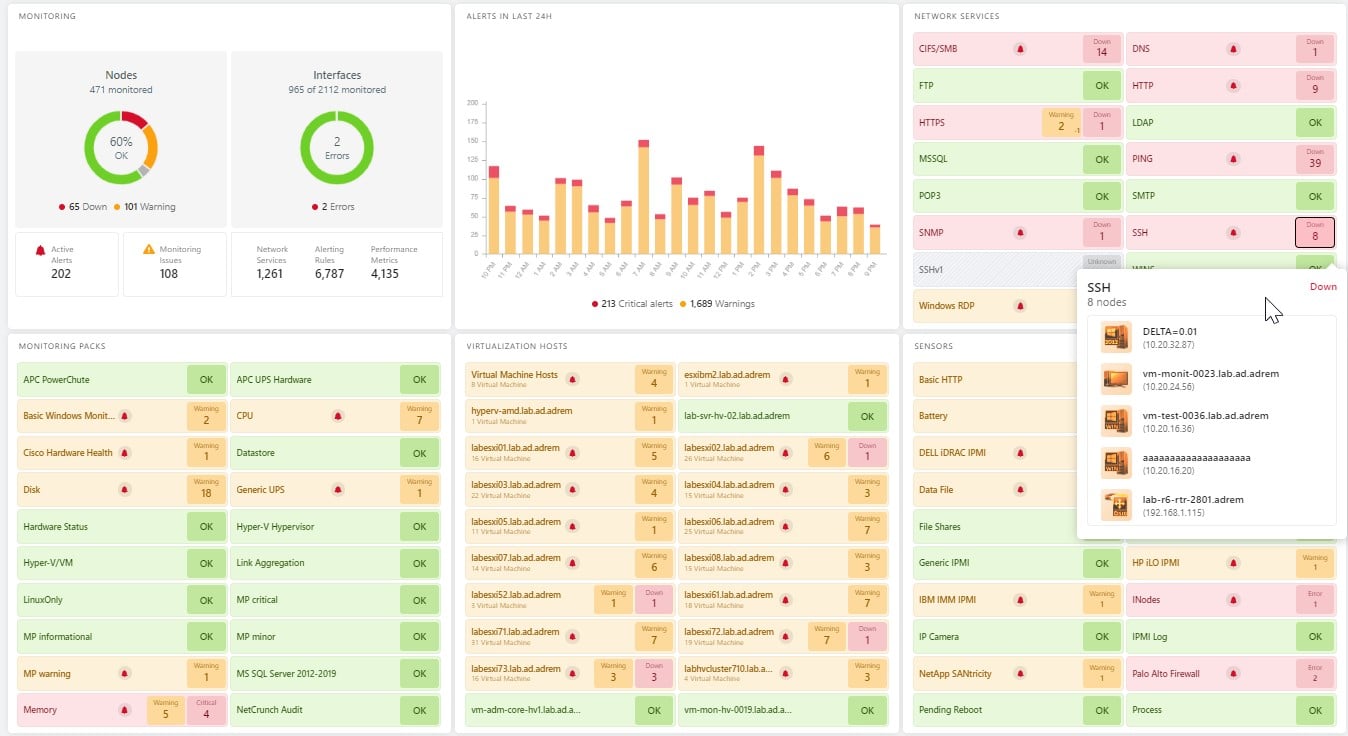Open the hyperv-amd.lab.ad.adrem host

tap(570, 416)
